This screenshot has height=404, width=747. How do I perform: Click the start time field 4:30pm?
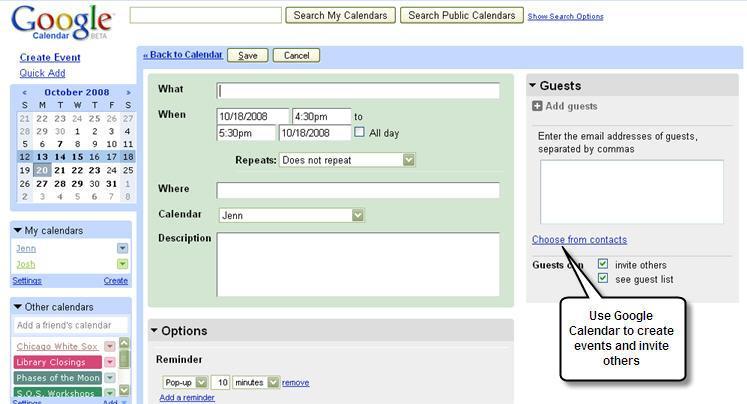click(x=322, y=116)
